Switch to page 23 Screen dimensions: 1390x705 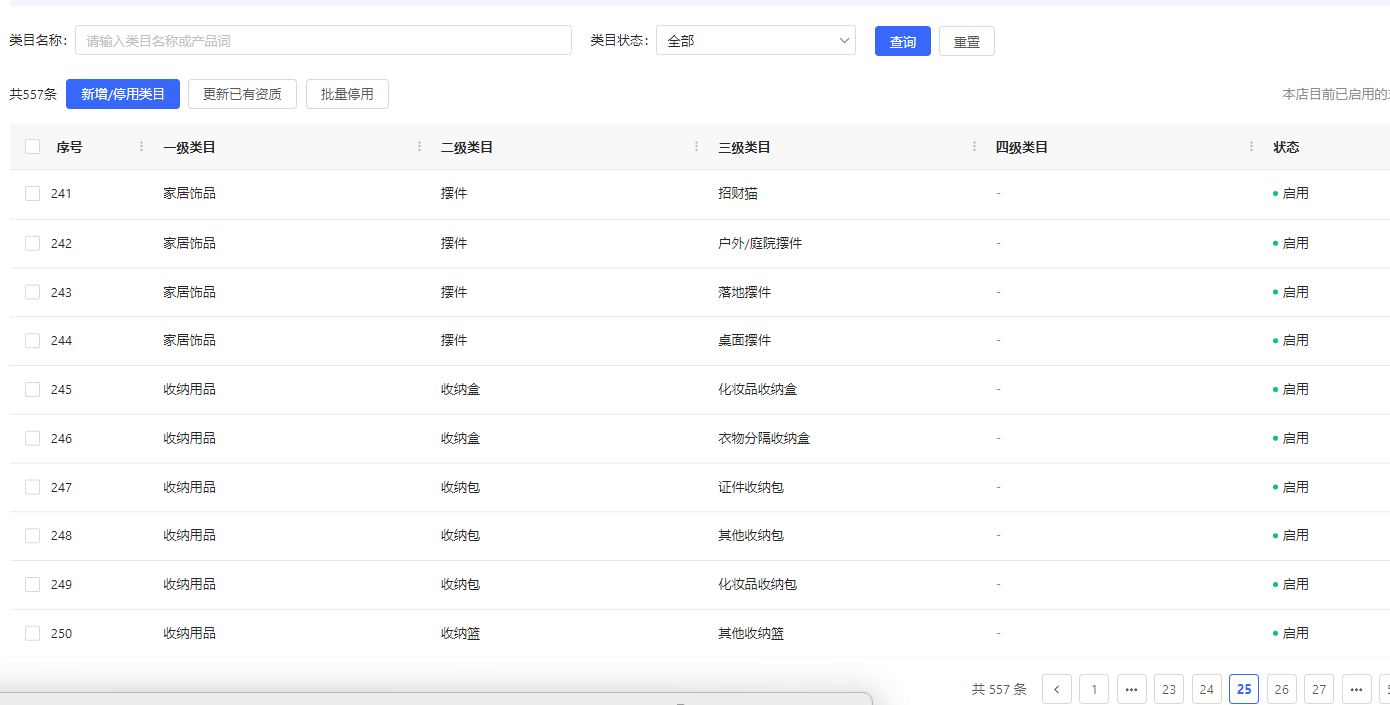pos(1169,689)
